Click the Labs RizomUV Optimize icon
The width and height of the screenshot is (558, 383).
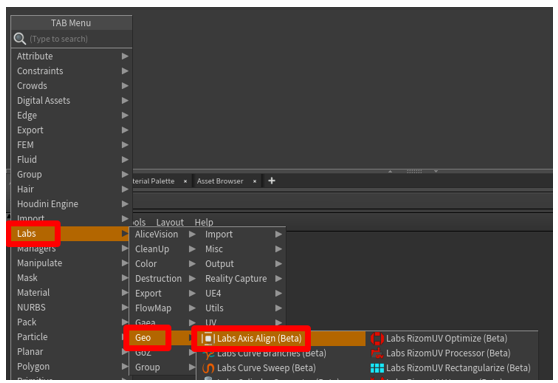[377, 338]
